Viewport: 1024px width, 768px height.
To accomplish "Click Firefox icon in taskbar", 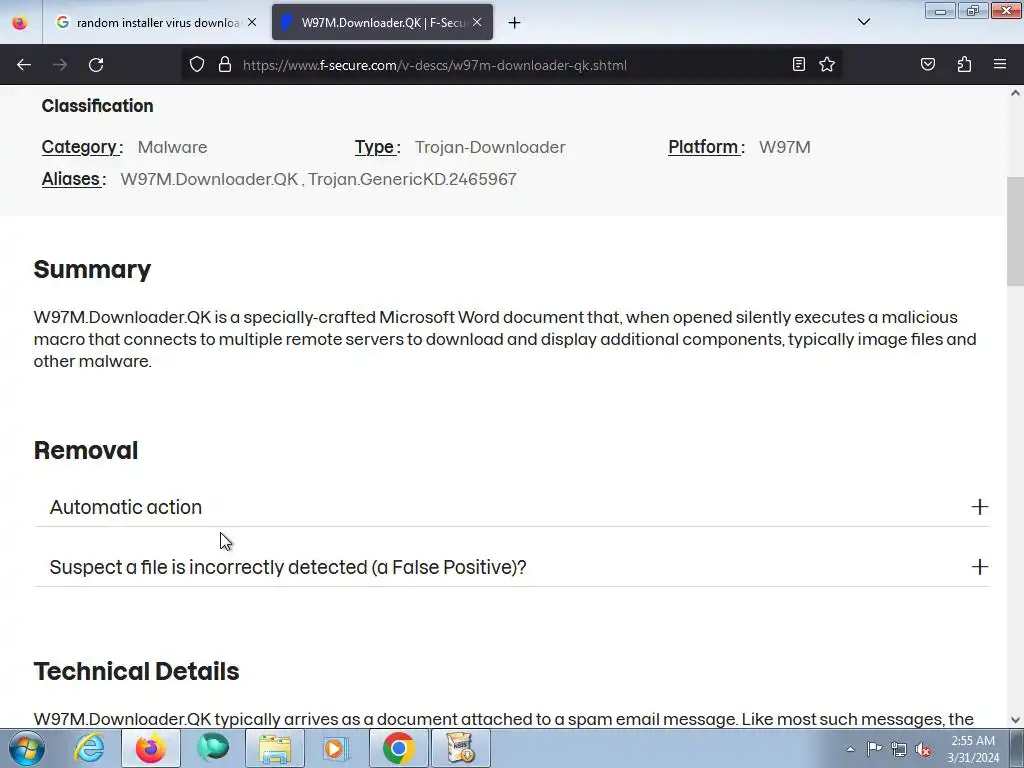I will click(x=151, y=748).
